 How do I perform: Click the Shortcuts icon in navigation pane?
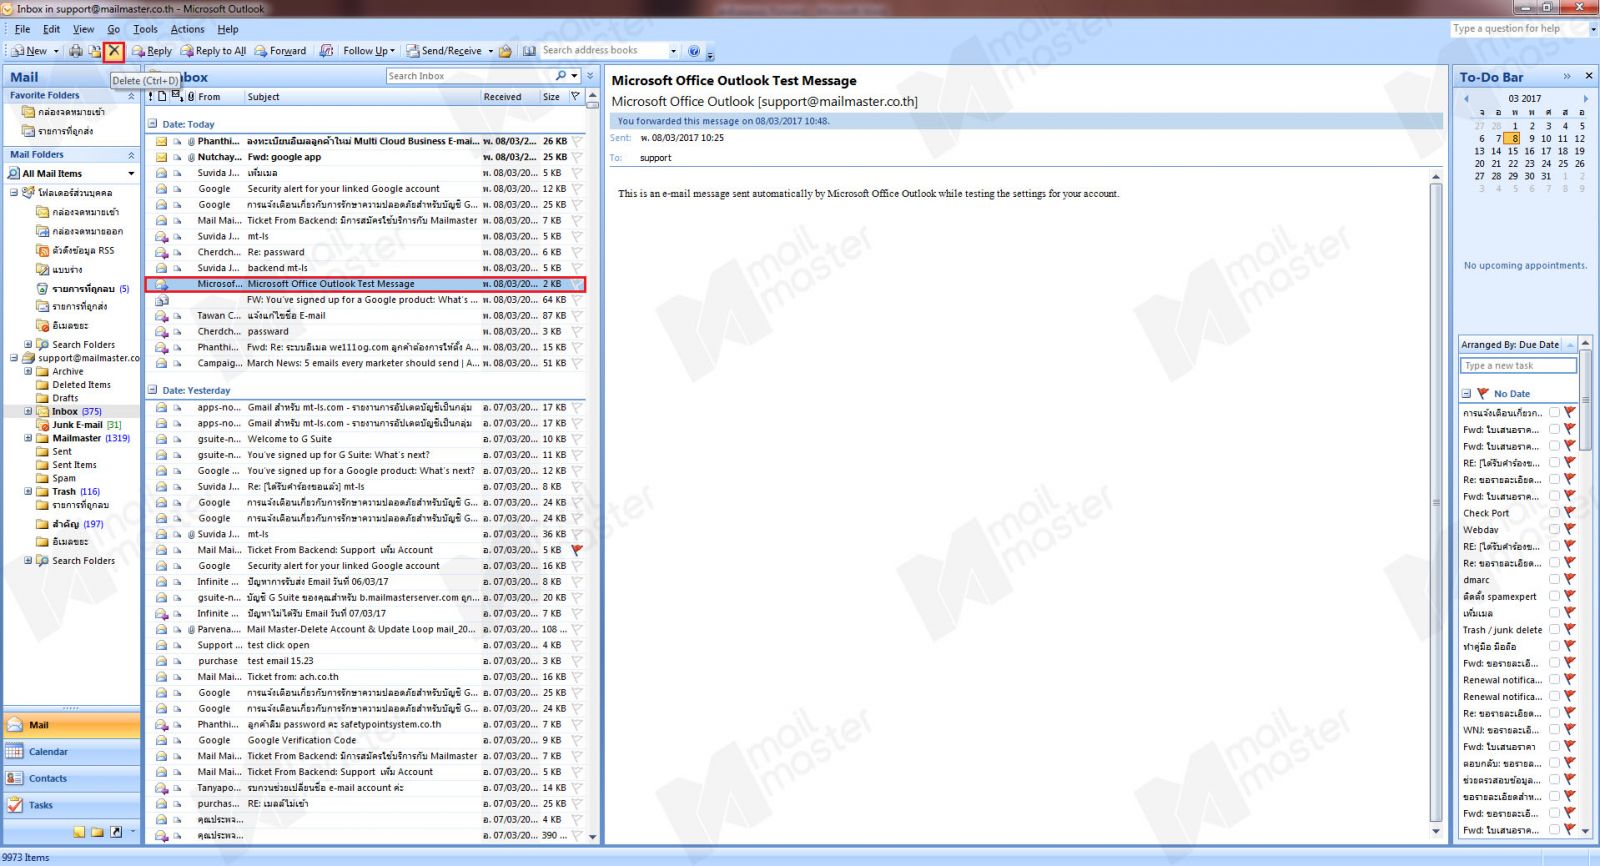(x=116, y=832)
